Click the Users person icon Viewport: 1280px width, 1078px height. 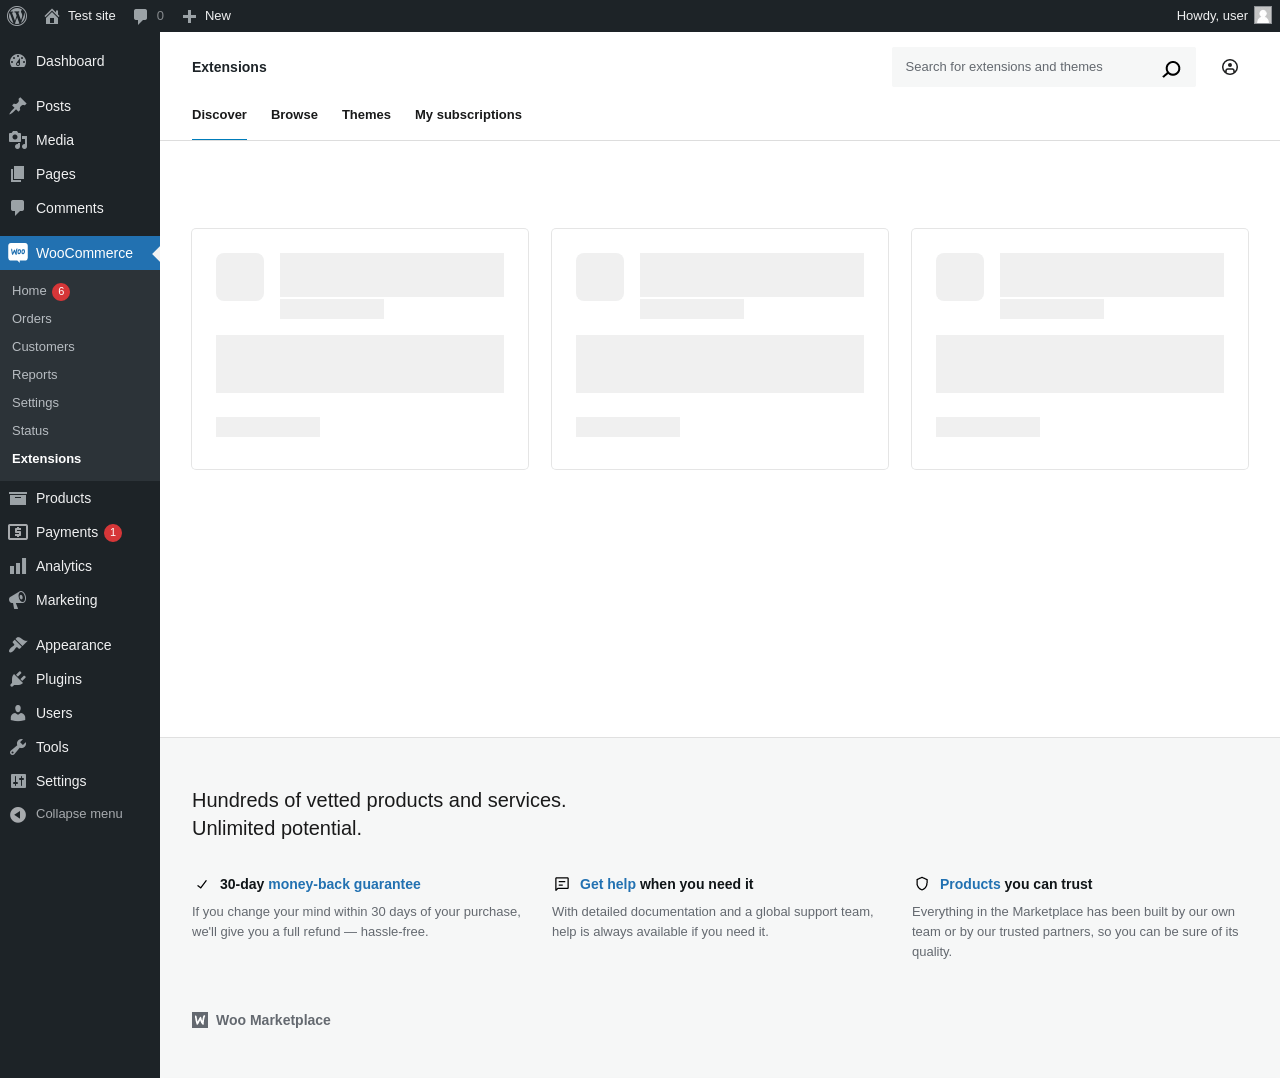pos(18,713)
